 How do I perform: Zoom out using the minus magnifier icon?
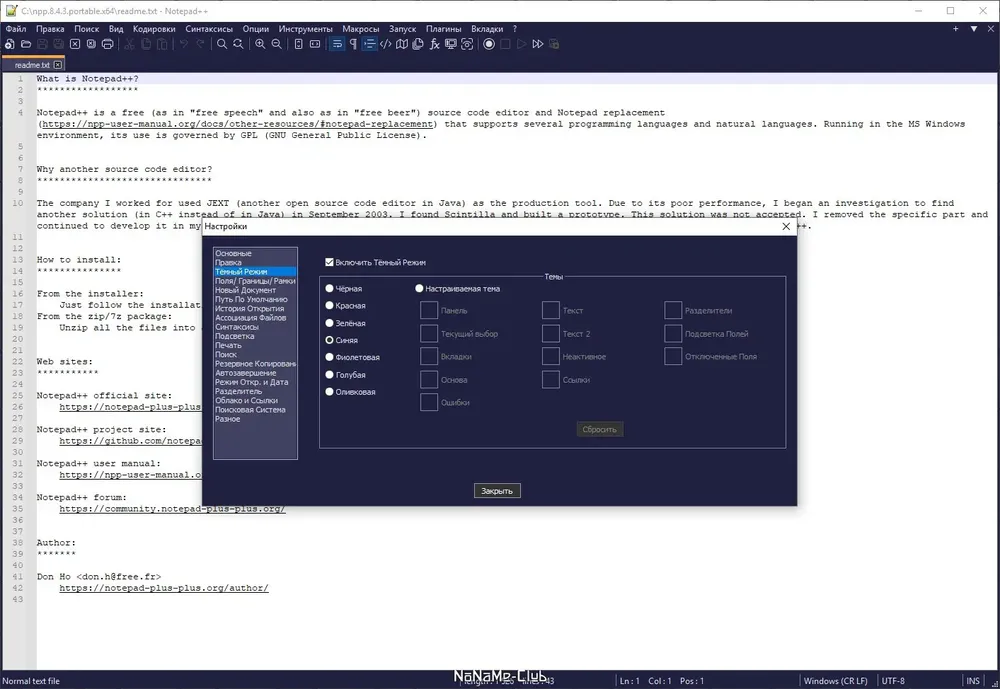(277, 44)
